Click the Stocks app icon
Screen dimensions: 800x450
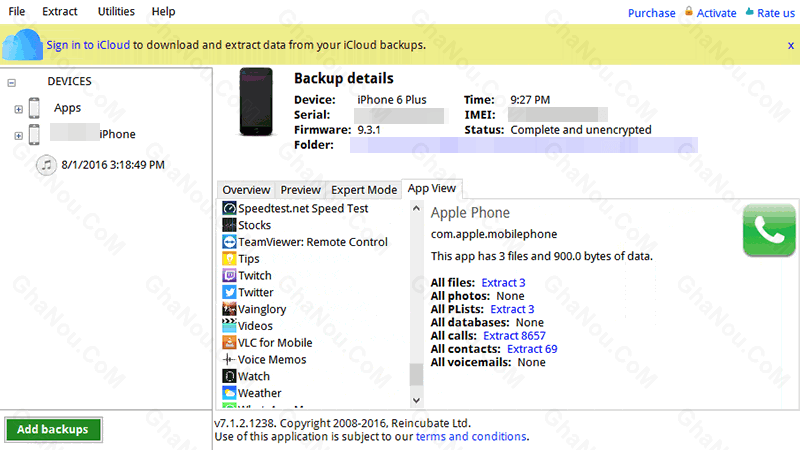pyautogui.click(x=229, y=225)
